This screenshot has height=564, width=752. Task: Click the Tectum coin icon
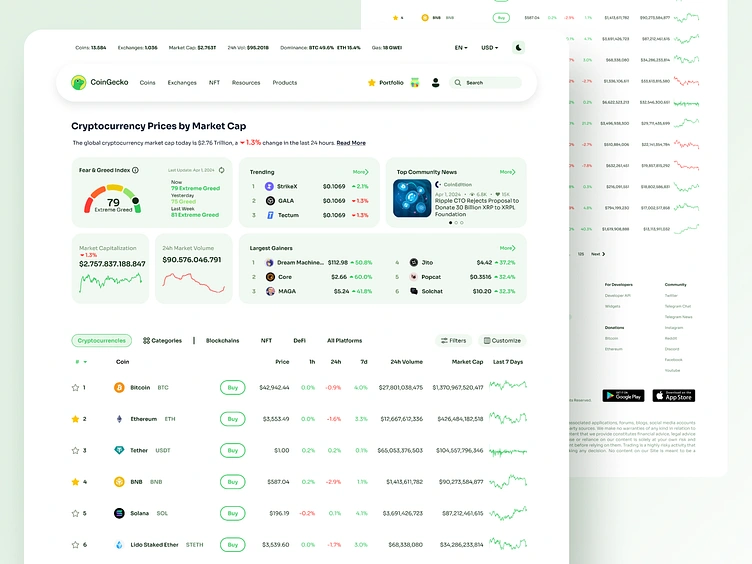270,215
